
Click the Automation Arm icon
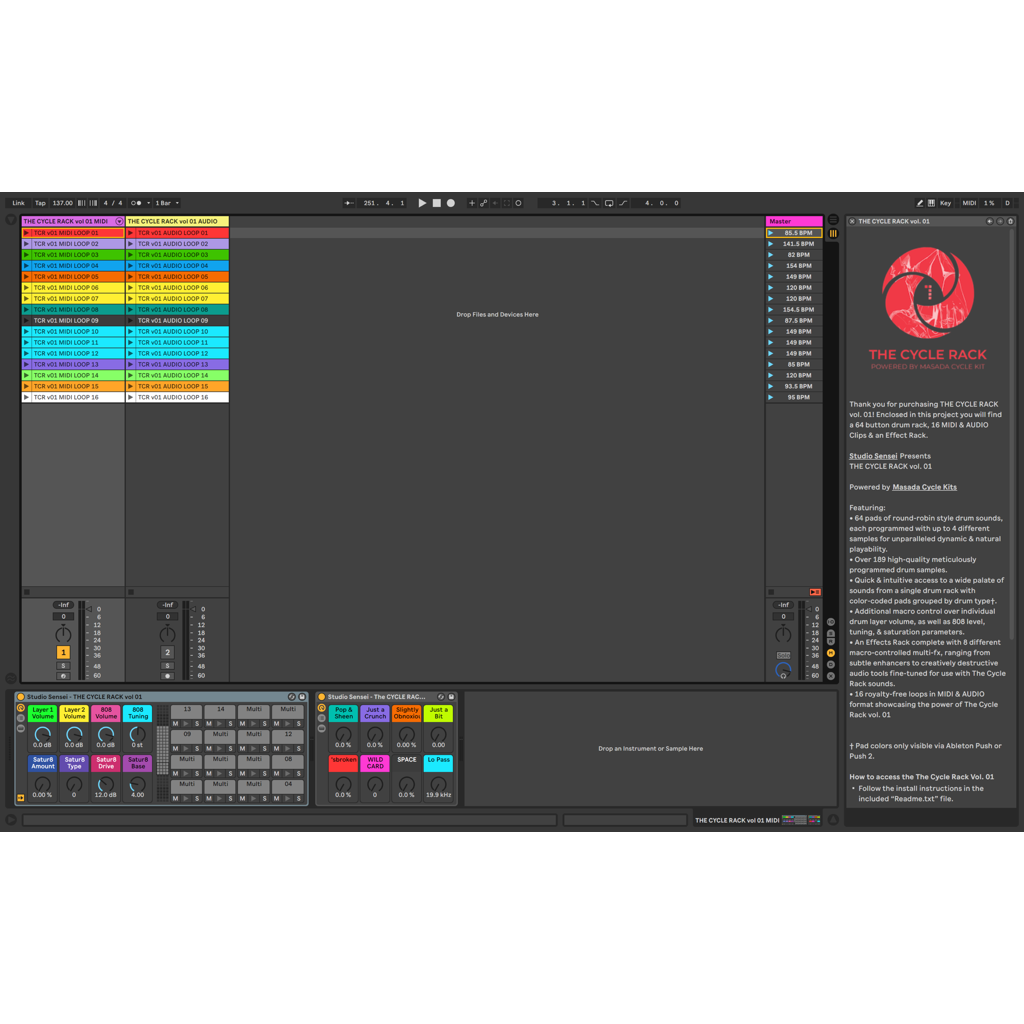pos(483,203)
